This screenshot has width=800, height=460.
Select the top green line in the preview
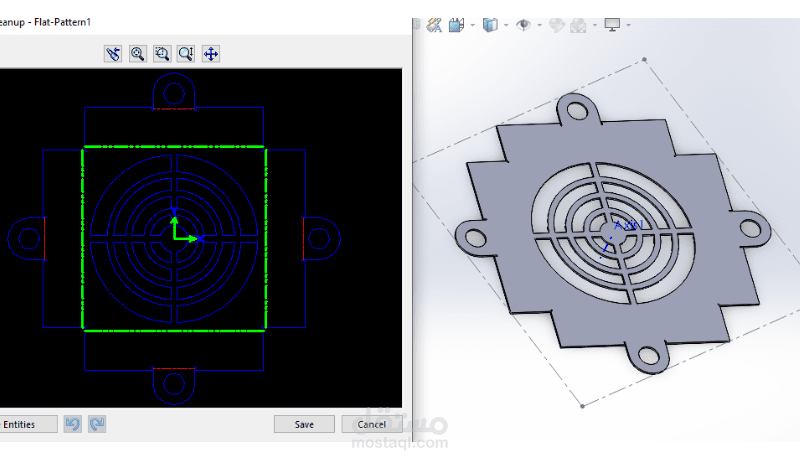(x=174, y=147)
